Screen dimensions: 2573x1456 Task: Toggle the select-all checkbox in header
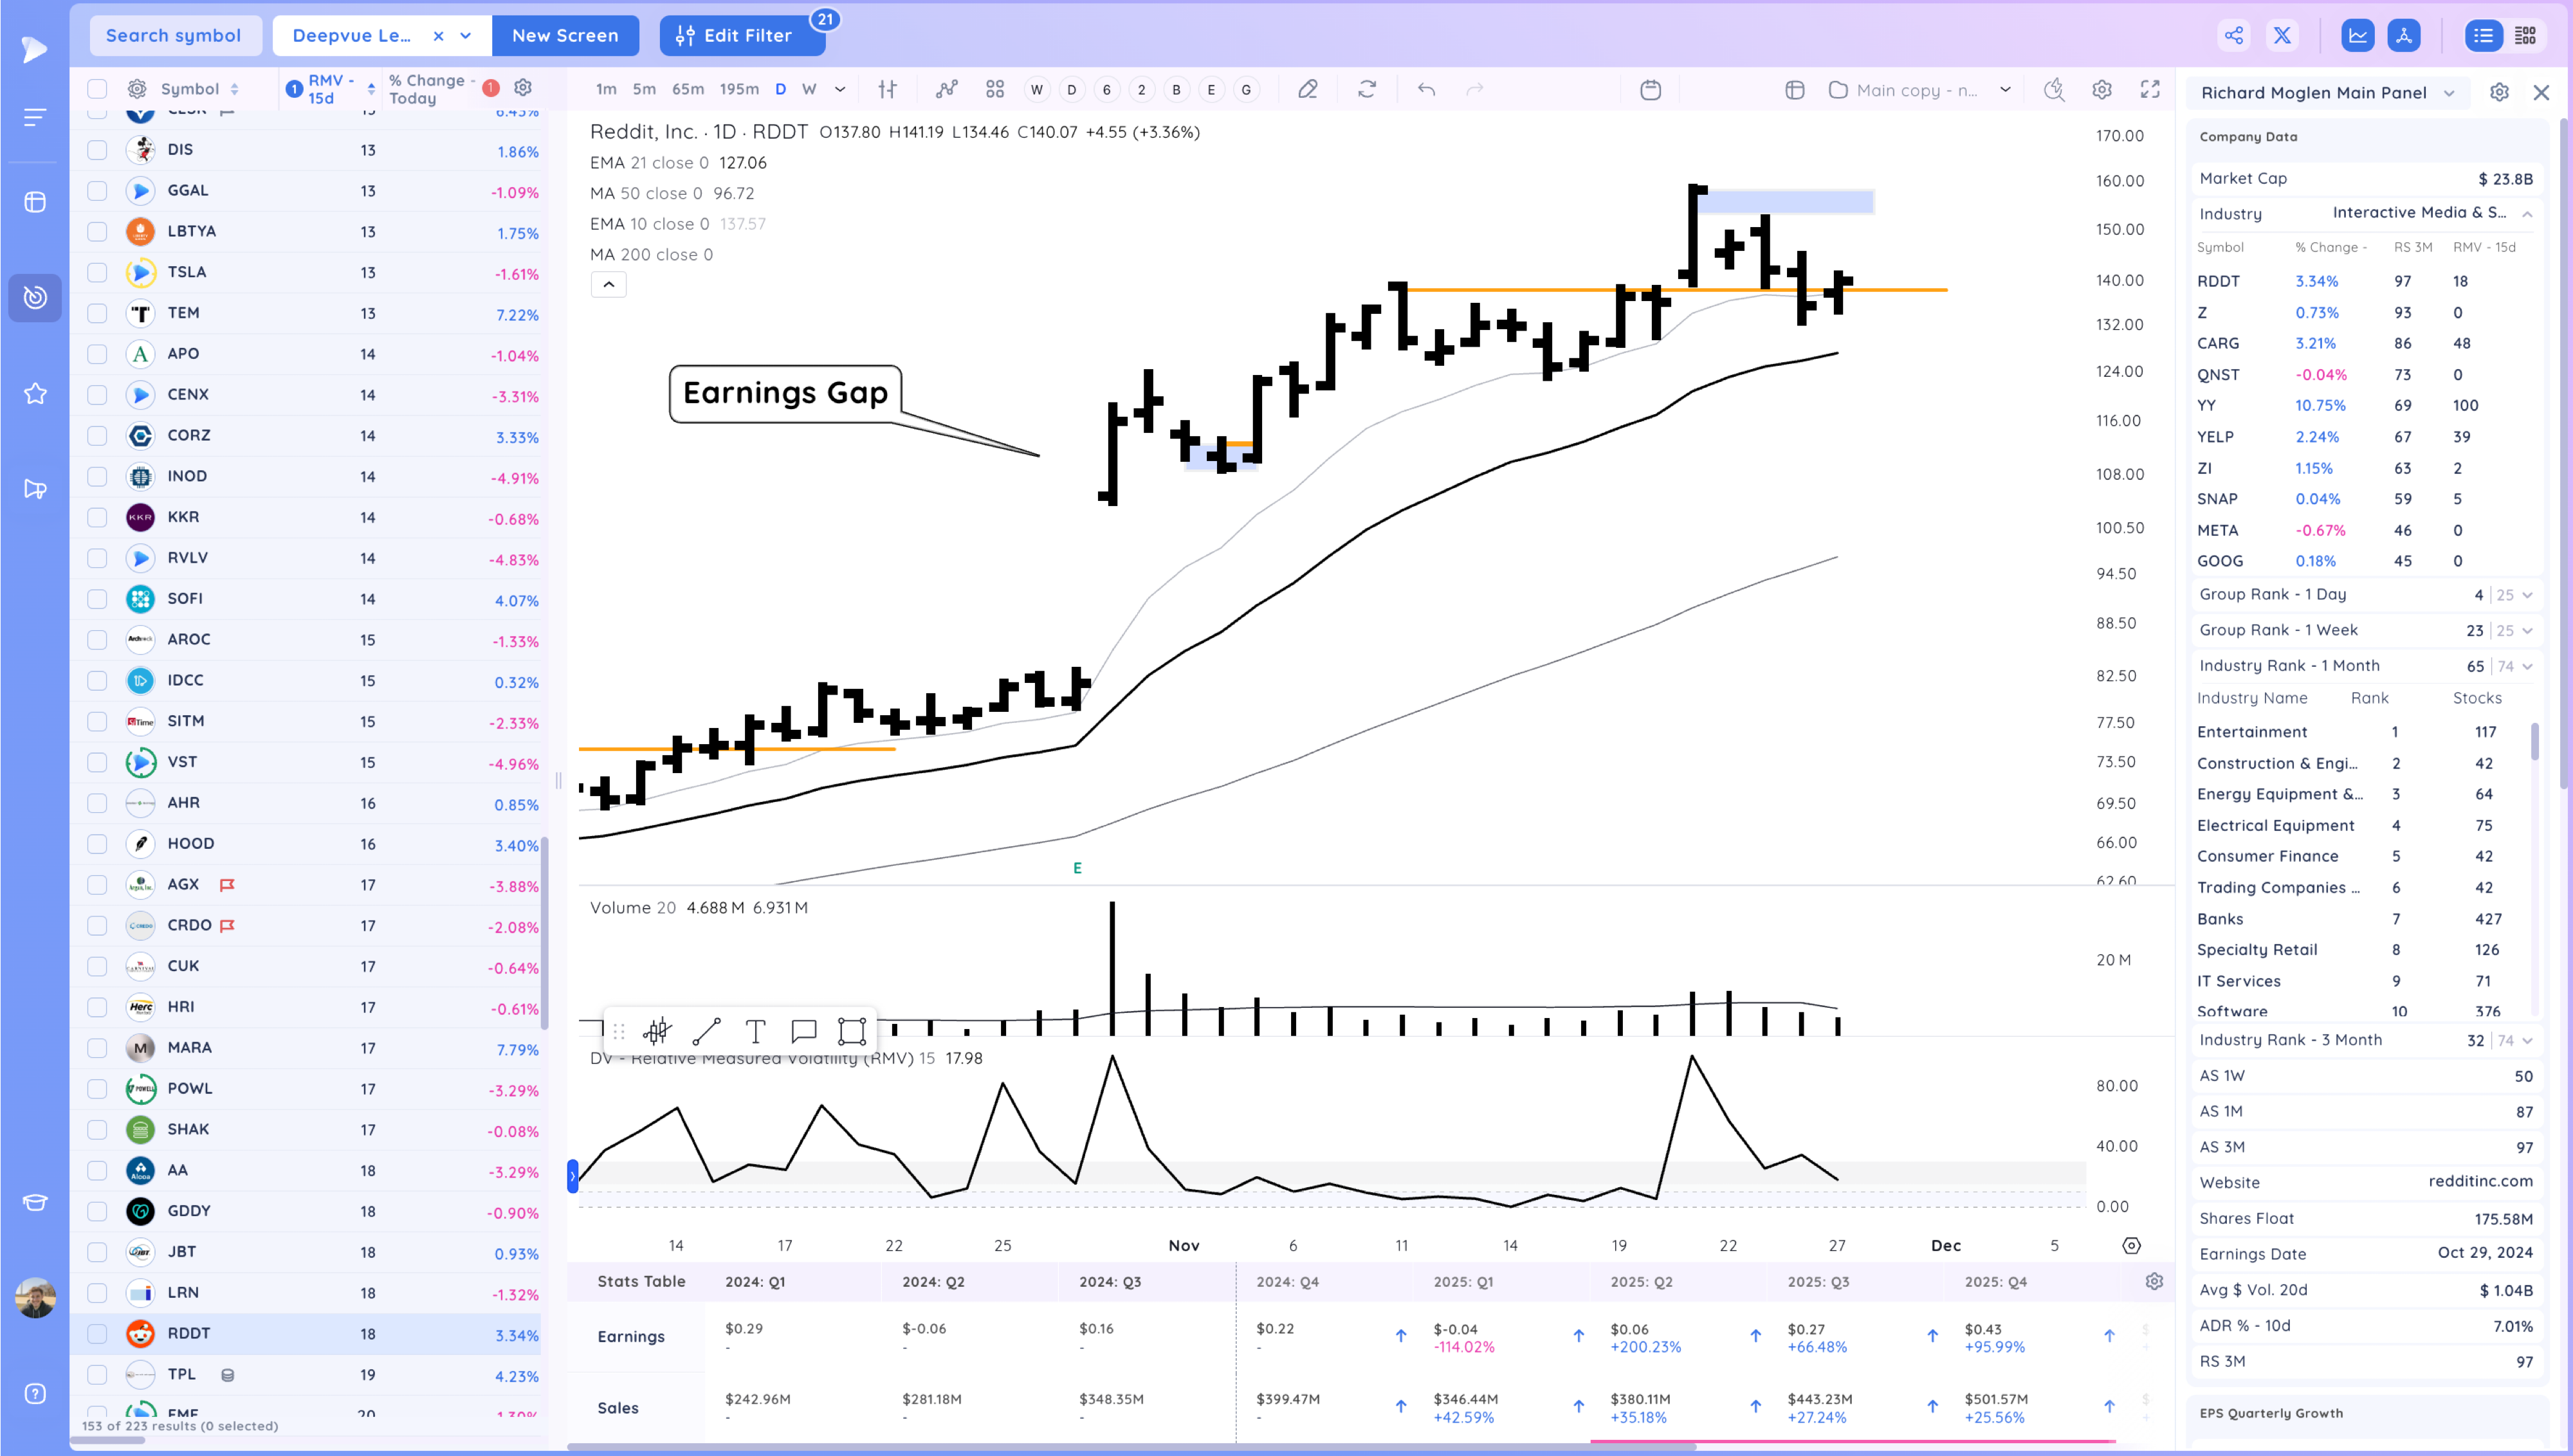(97, 89)
